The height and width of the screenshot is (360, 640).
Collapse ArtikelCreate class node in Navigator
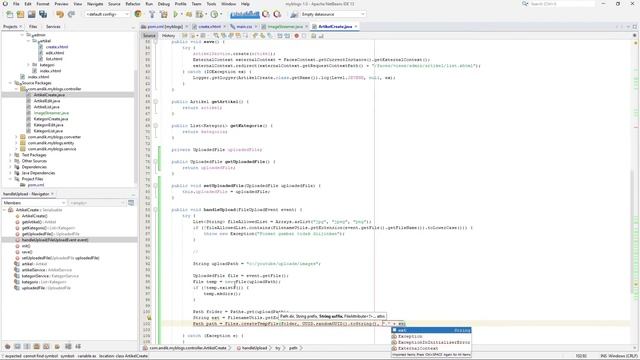pyautogui.click(x=5, y=210)
